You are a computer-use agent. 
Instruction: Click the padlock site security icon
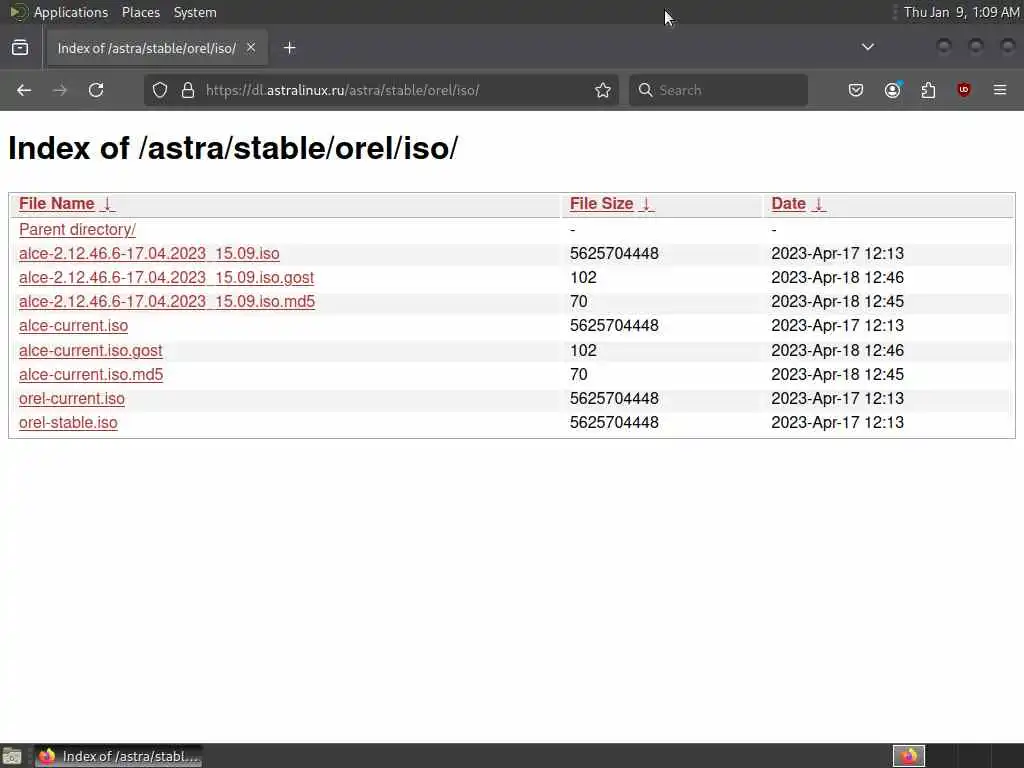(x=188, y=90)
